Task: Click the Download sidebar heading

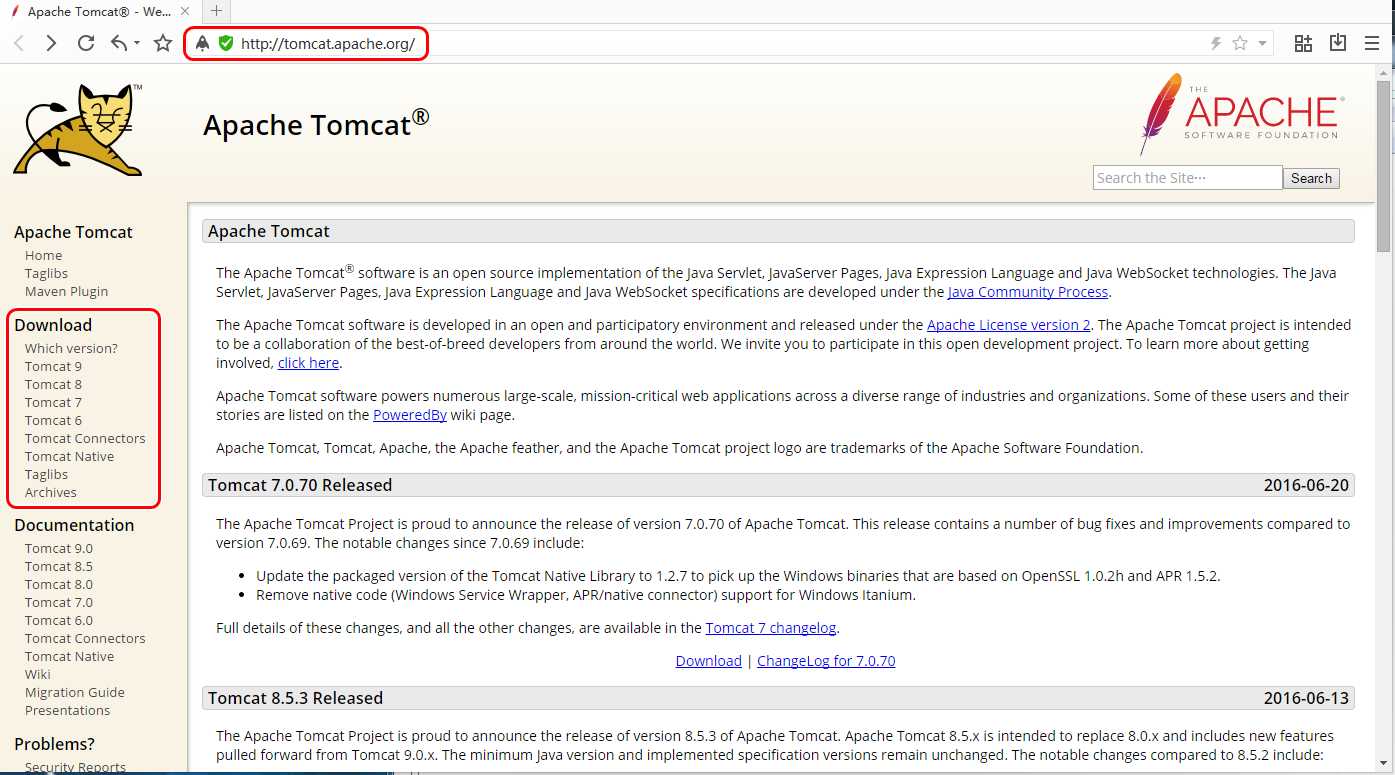Action: click(53, 325)
